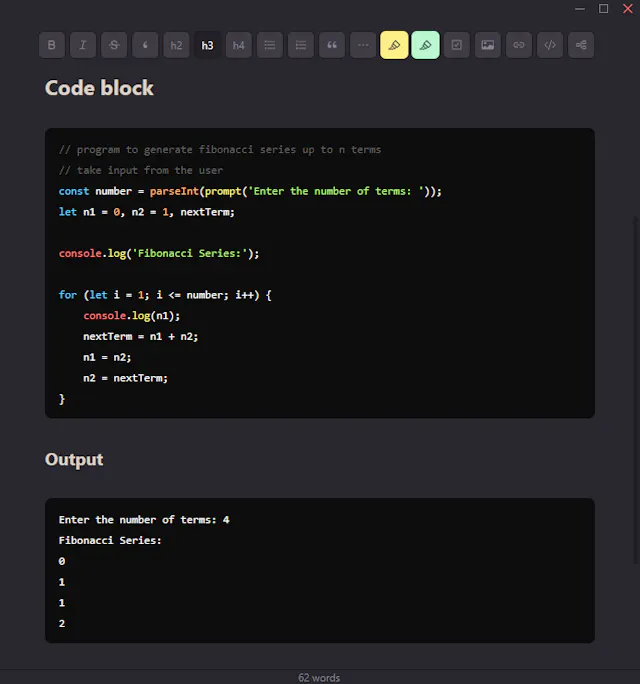
Task: Apply green highlighter
Action: click(425, 45)
